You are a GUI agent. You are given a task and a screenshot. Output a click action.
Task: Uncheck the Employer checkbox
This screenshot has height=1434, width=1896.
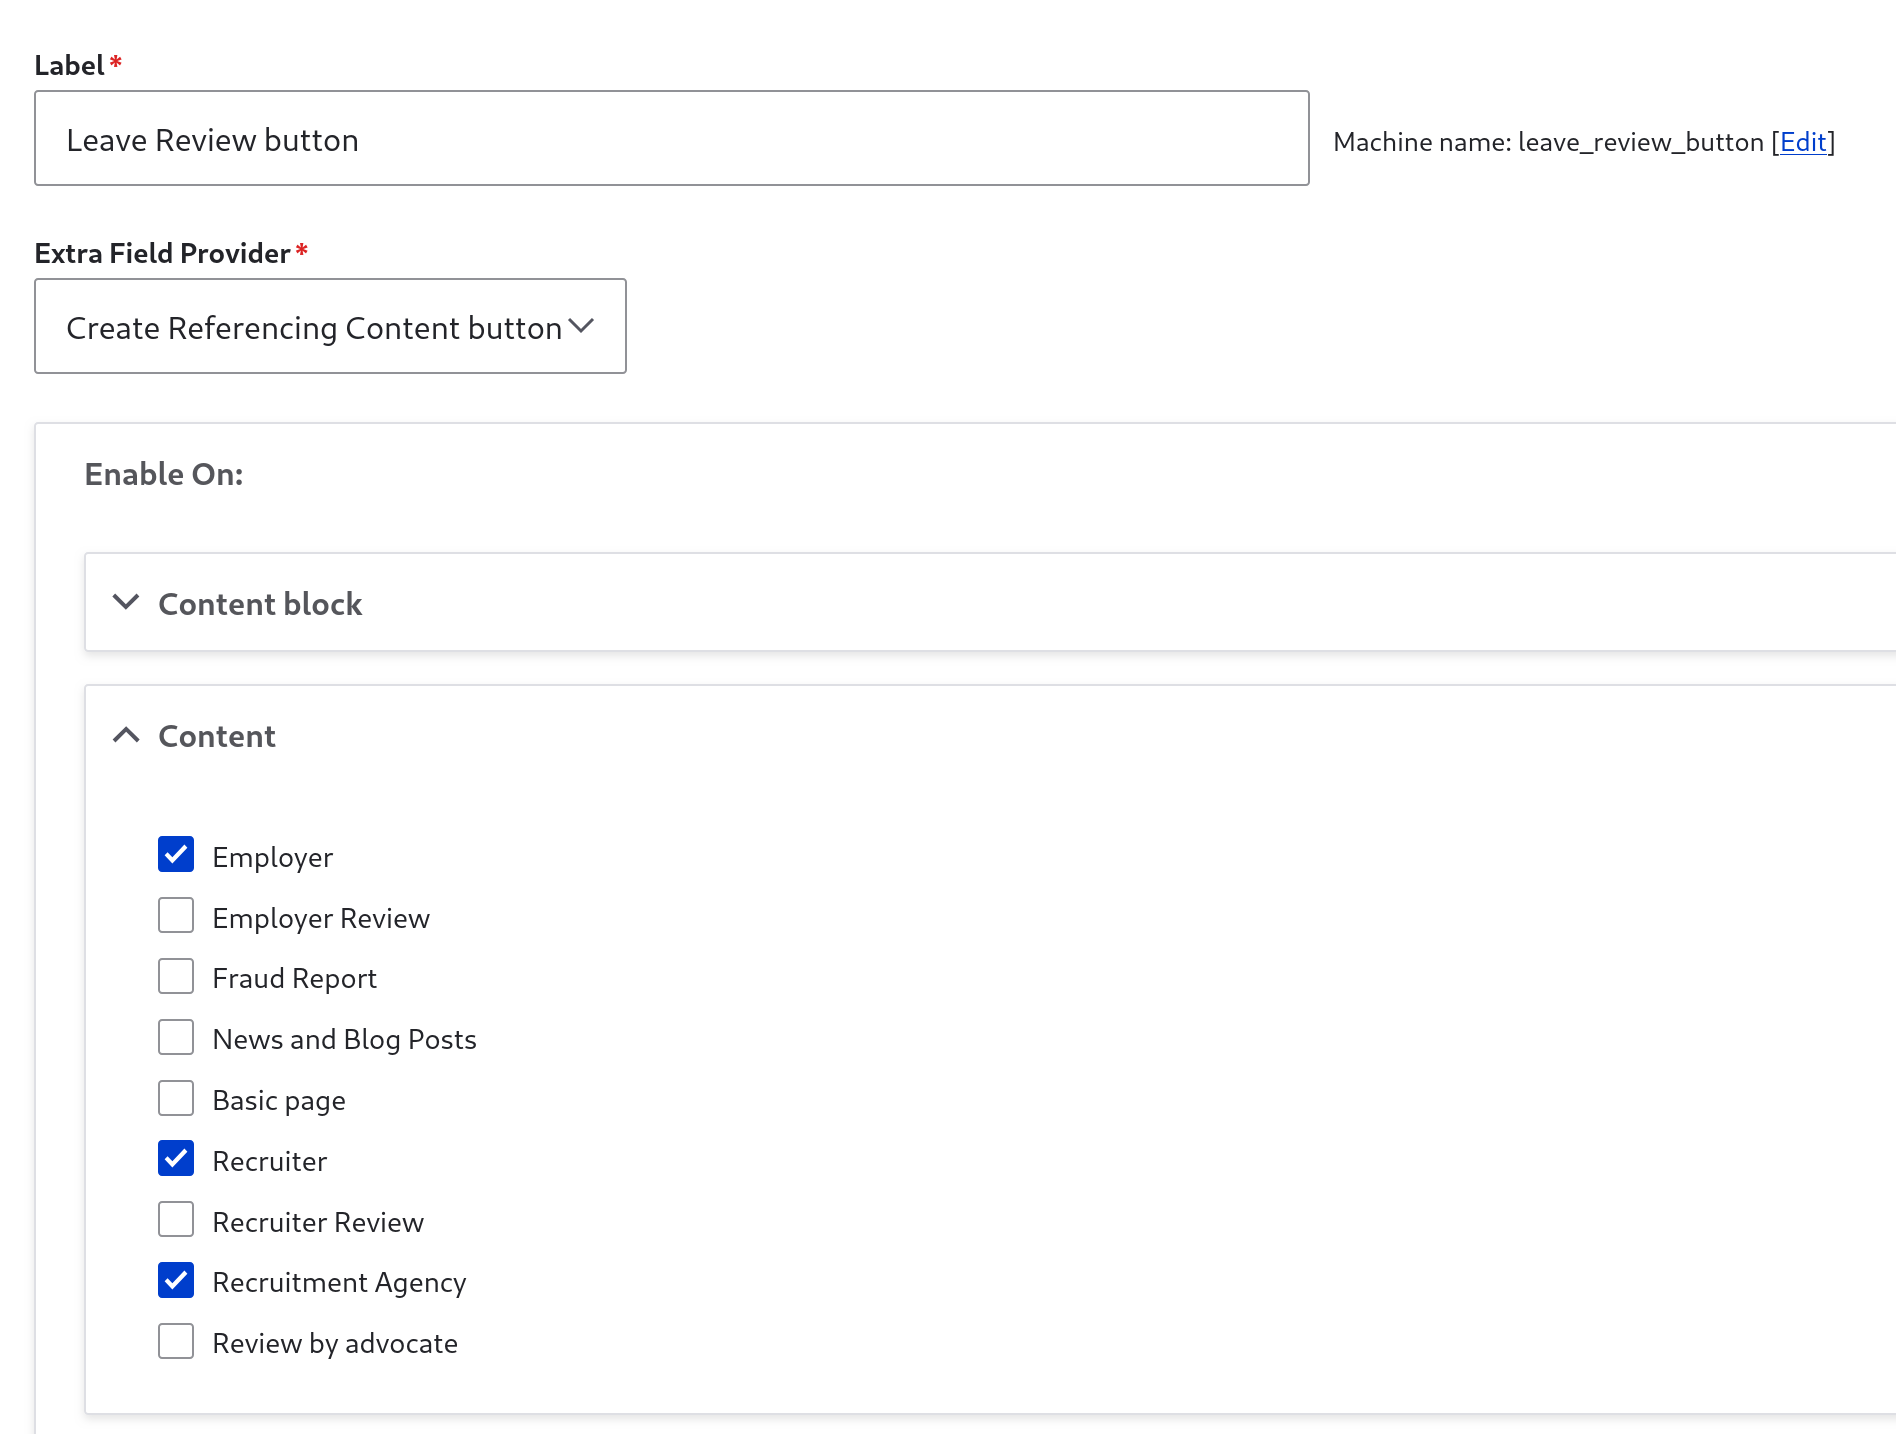coord(176,854)
